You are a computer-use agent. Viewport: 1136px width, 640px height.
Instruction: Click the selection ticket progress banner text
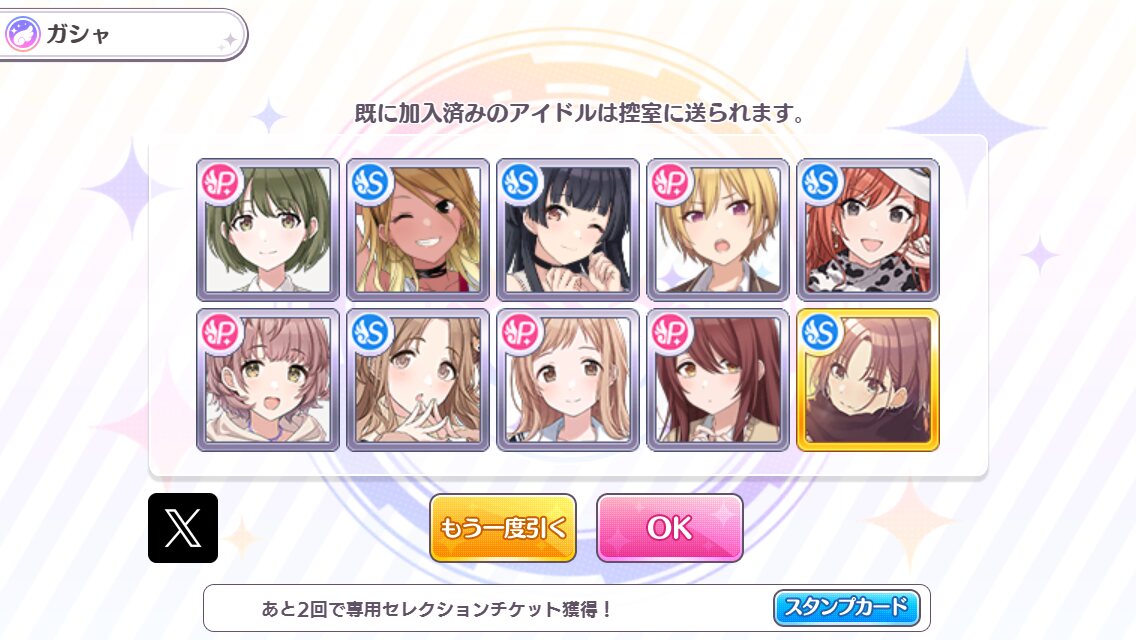pyautogui.click(x=437, y=609)
